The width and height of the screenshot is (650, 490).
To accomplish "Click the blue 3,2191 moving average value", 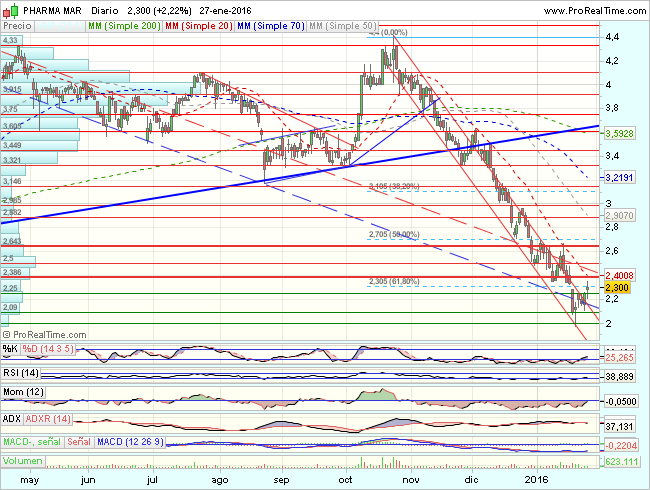I will (619, 178).
